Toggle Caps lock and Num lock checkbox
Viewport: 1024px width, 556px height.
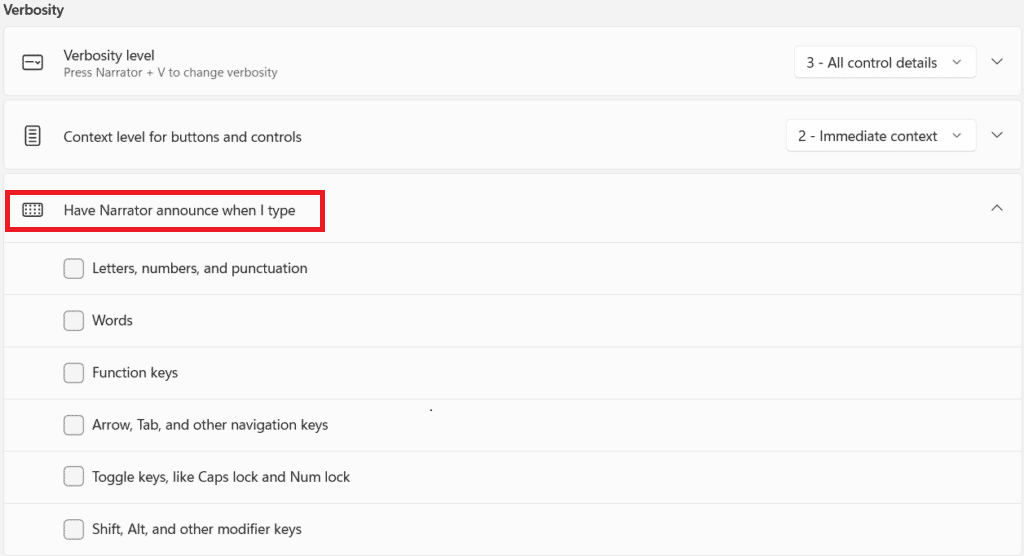pos(74,477)
